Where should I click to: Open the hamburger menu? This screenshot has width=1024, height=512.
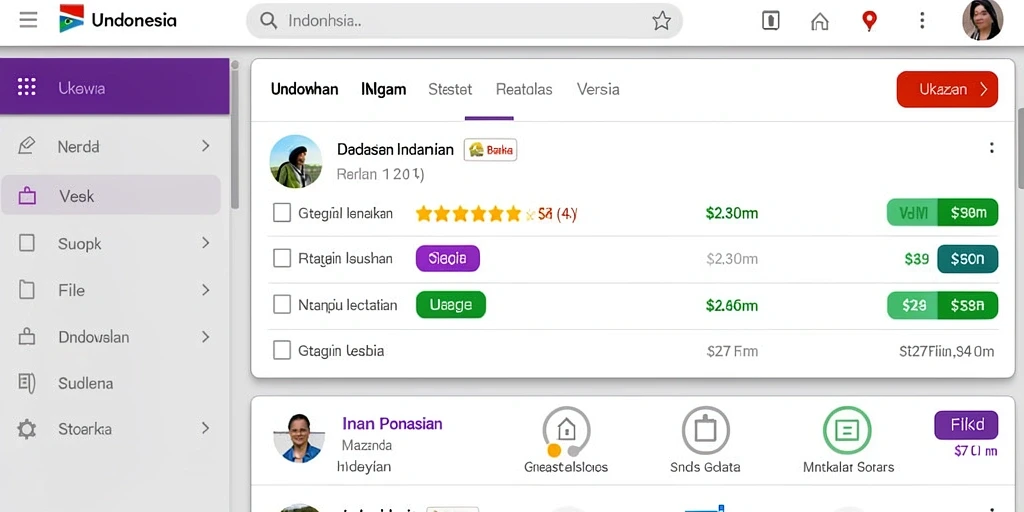pyautogui.click(x=28, y=20)
